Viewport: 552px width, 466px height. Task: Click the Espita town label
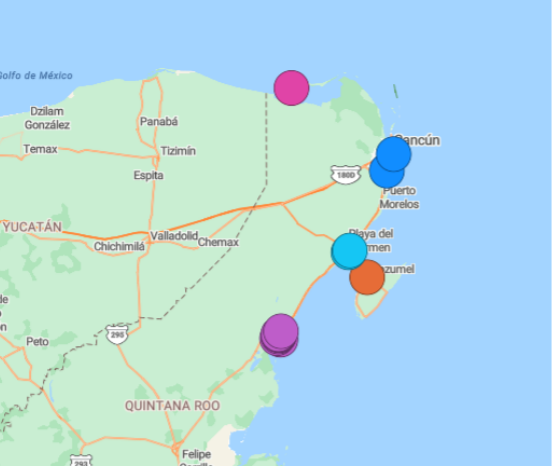click(148, 175)
